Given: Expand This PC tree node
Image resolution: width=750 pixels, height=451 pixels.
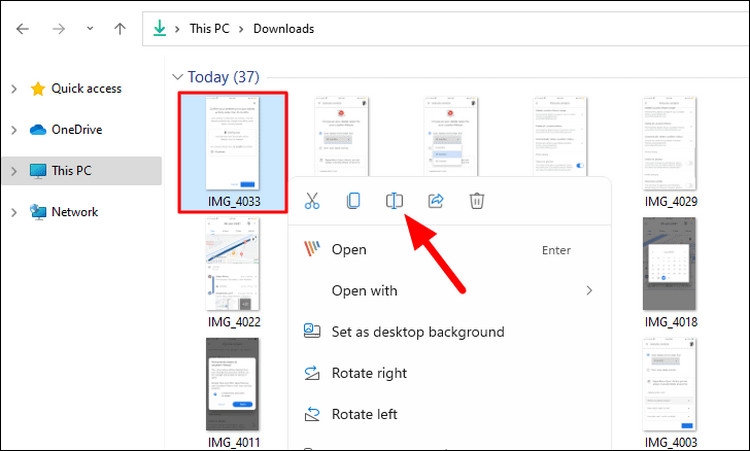Looking at the screenshot, I should (x=14, y=171).
